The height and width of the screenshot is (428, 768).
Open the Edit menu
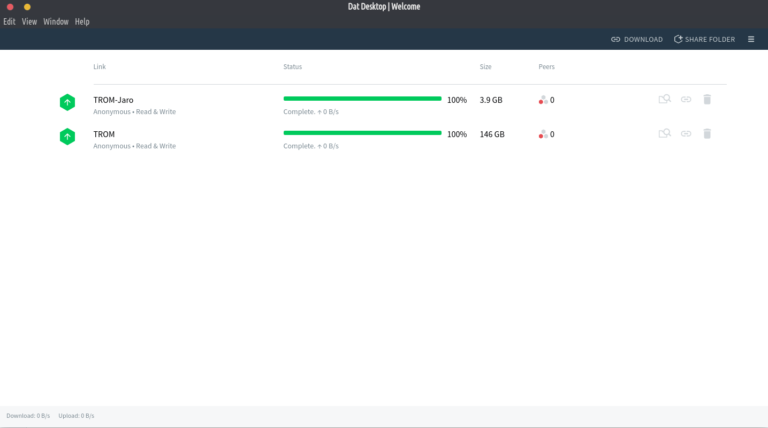pyautogui.click(x=9, y=21)
